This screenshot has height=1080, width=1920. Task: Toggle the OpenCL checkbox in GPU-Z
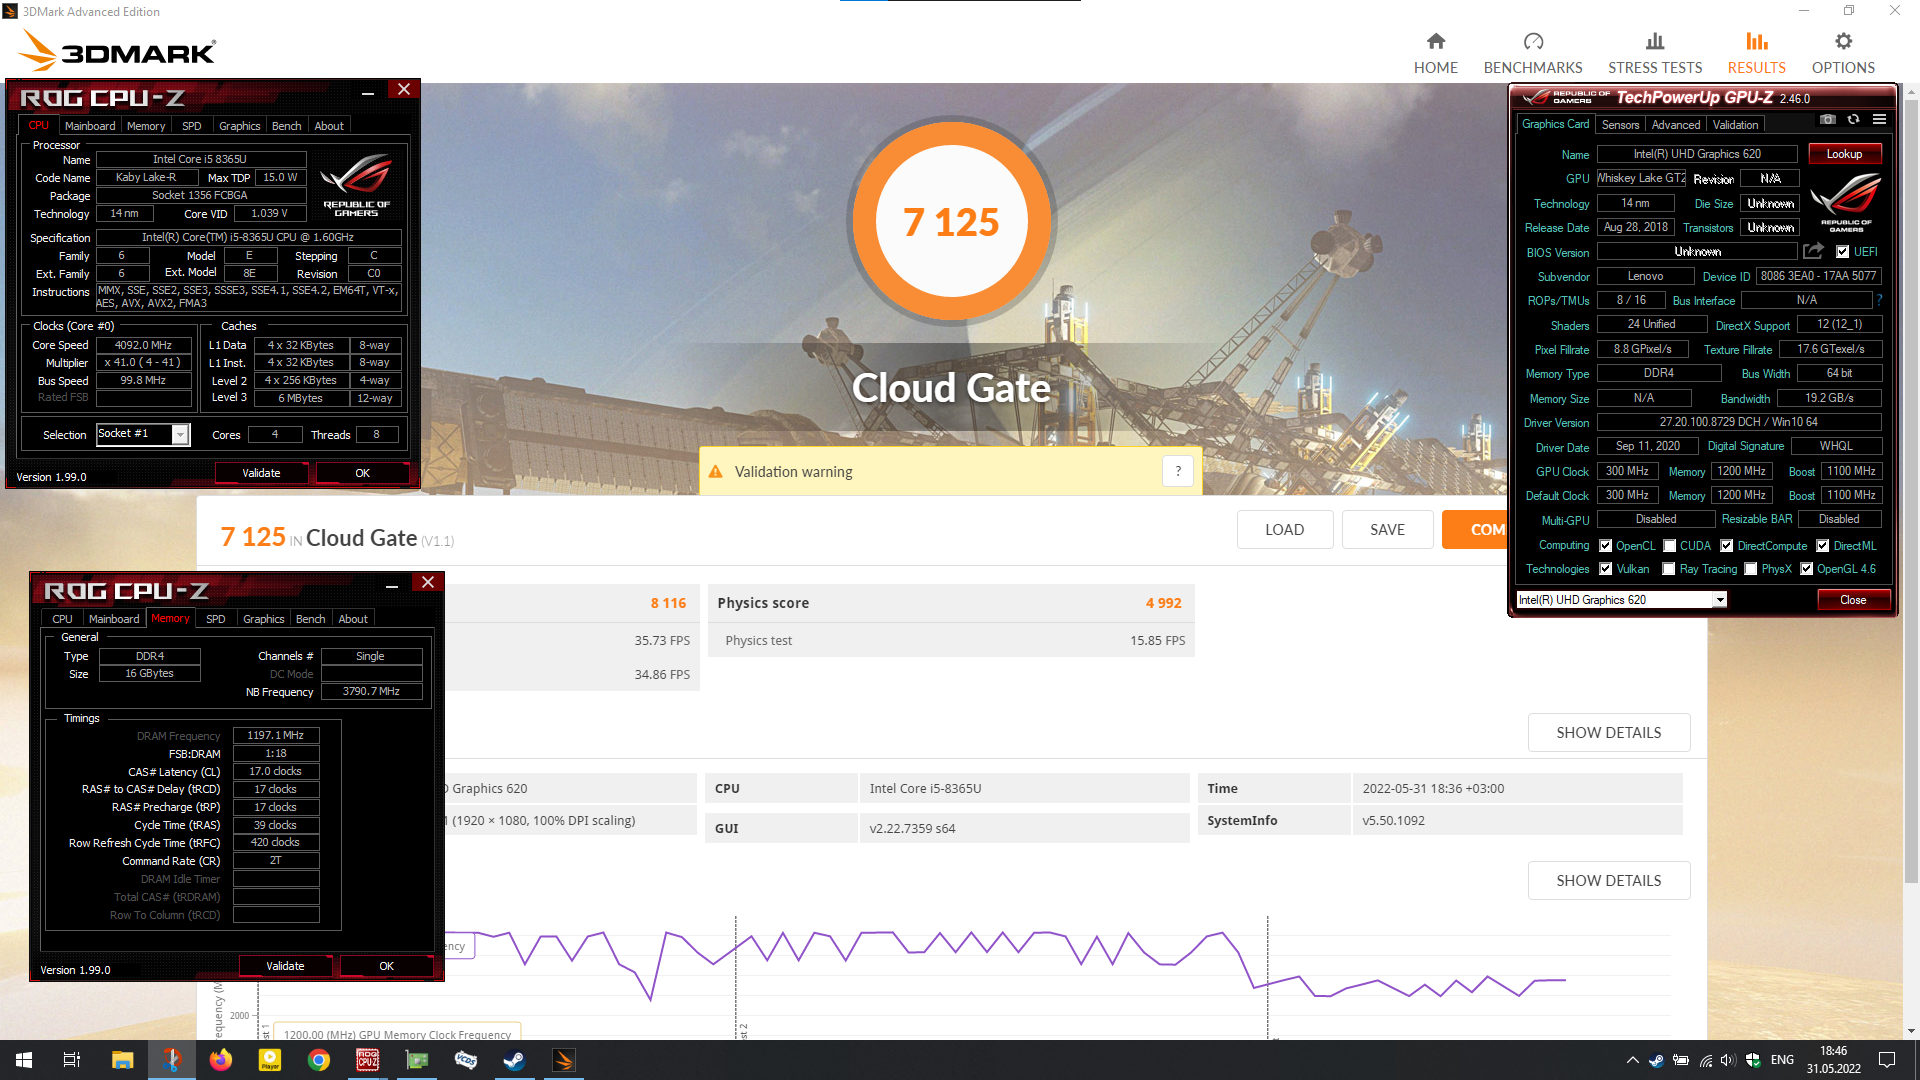point(1605,546)
